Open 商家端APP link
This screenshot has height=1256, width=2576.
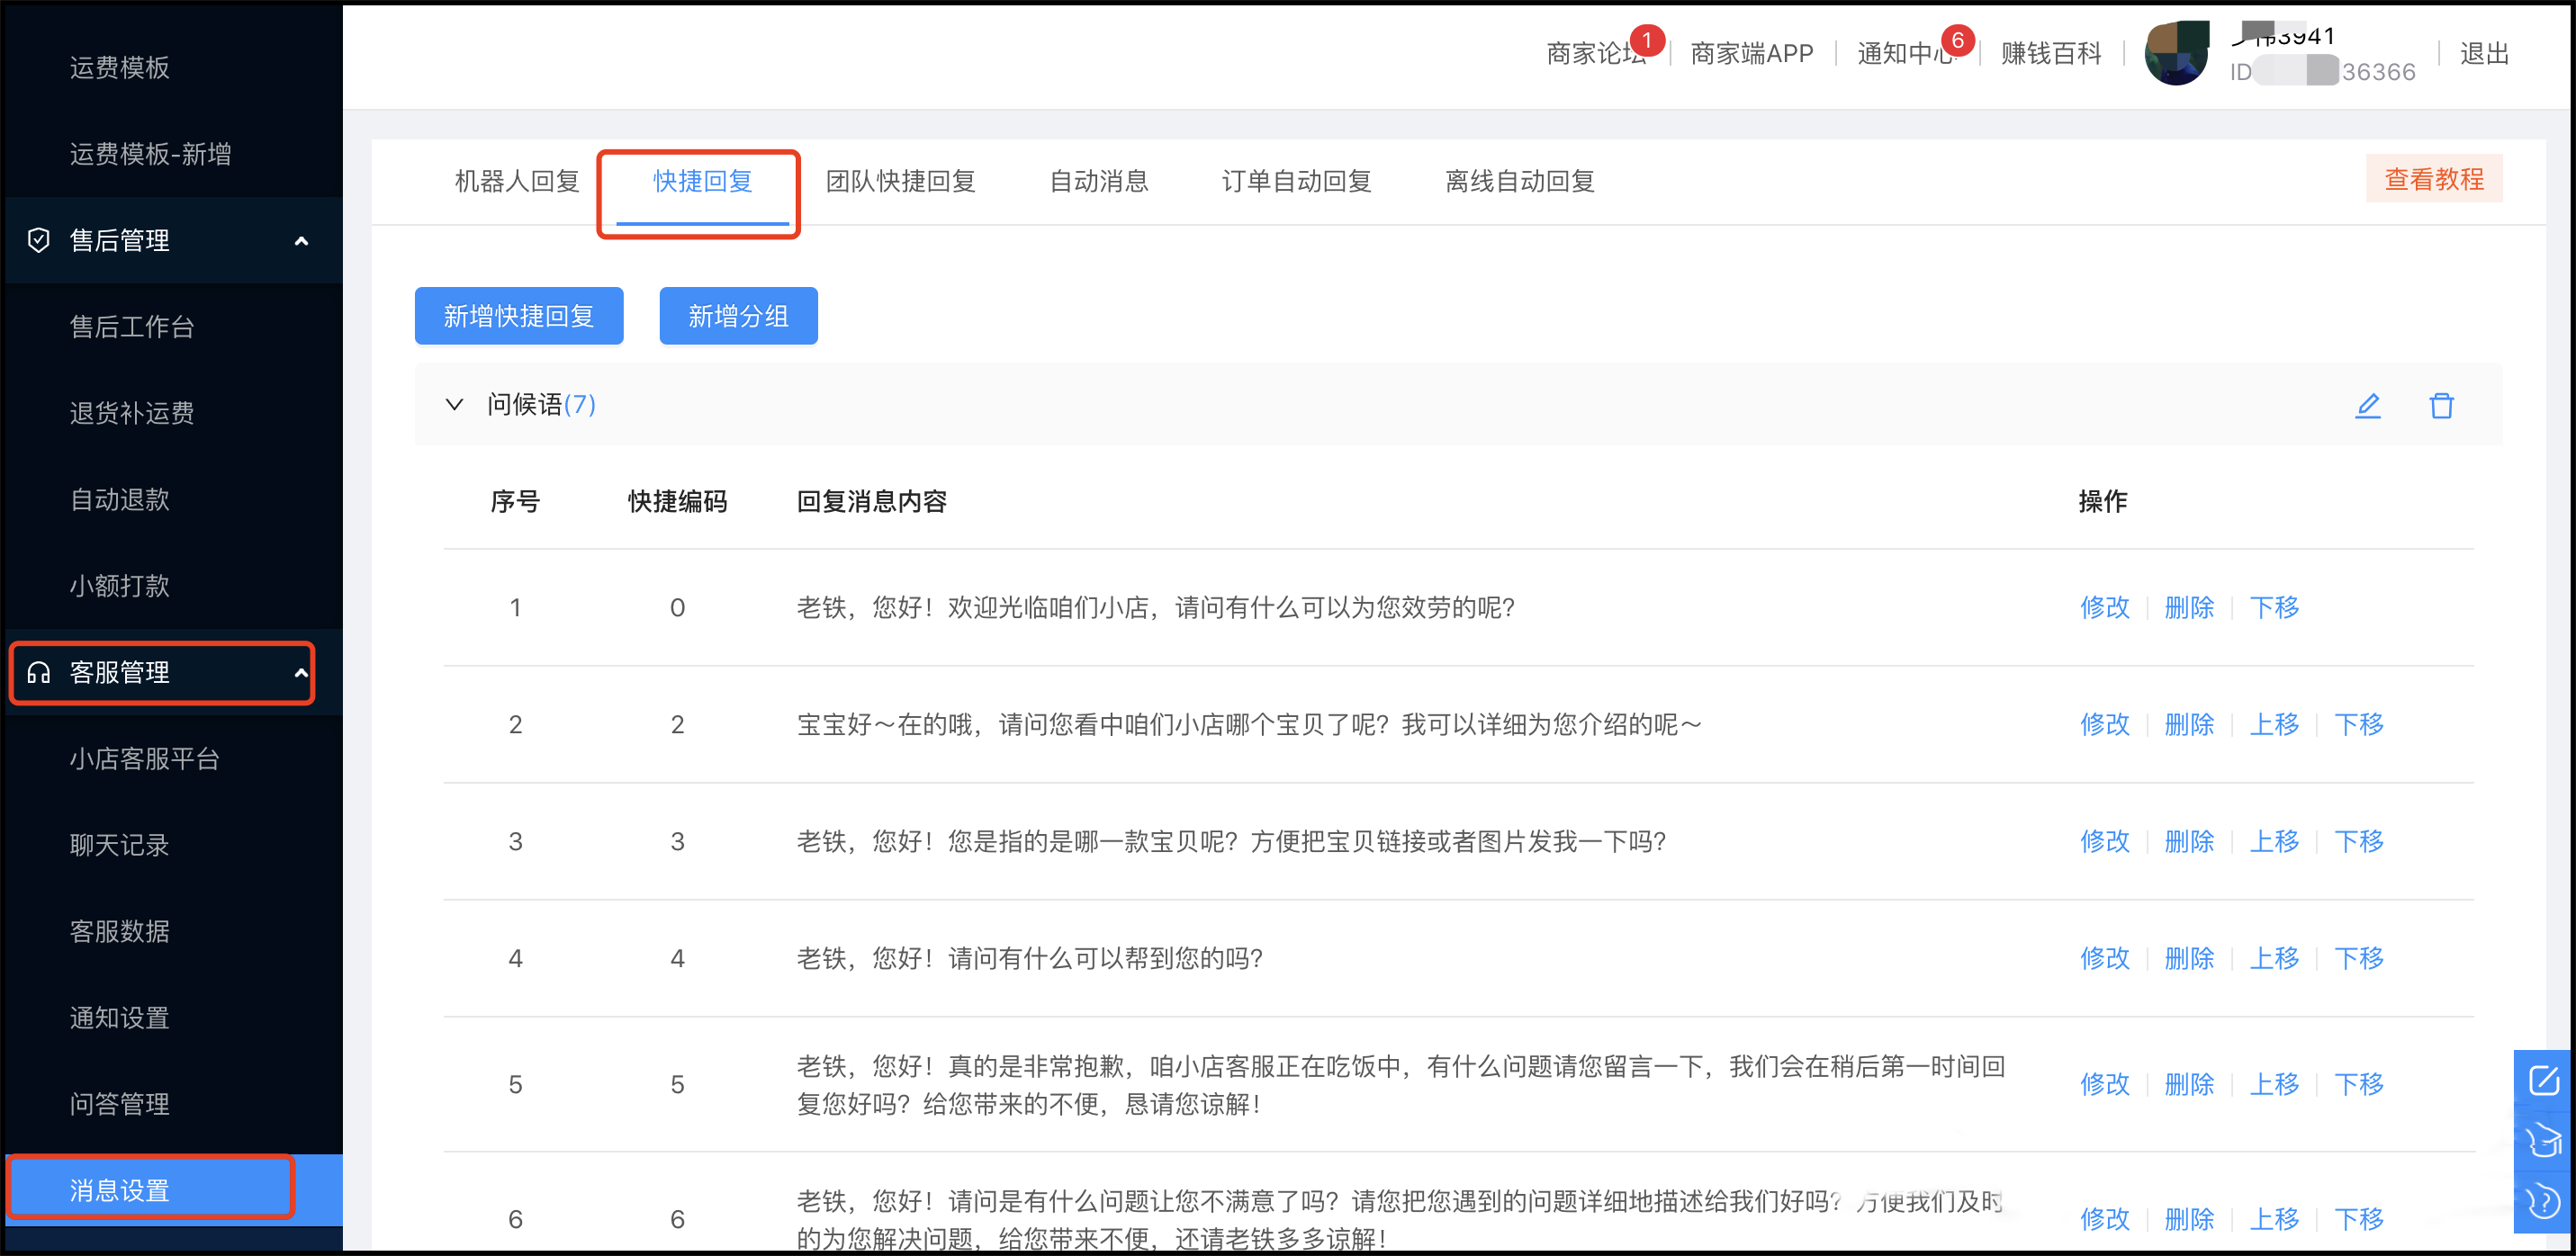coord(1751,53)
